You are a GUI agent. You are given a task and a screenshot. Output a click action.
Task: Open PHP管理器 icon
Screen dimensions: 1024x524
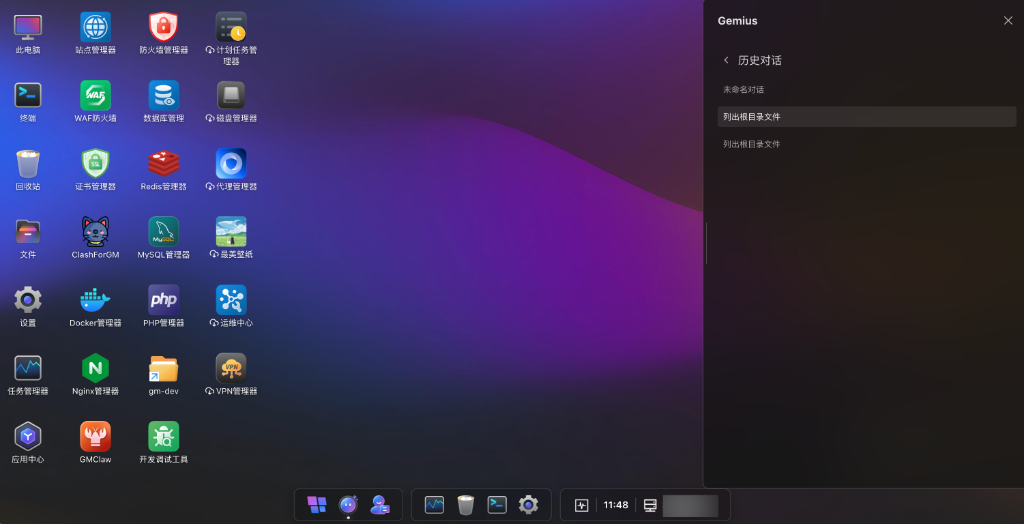tap(163, 300)
